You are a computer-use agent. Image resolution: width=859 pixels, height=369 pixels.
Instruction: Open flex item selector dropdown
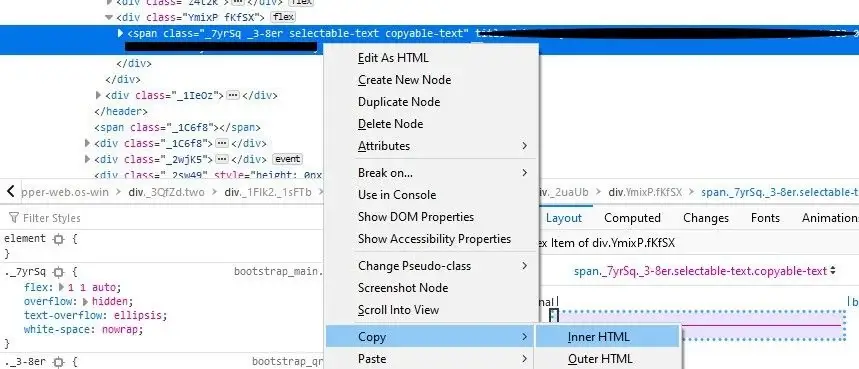(x=705, y=271)
